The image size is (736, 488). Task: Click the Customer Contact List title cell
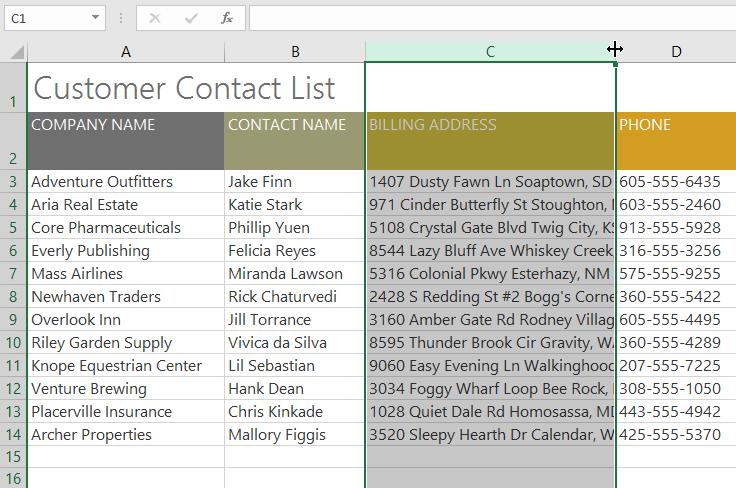tap(184, 88)
